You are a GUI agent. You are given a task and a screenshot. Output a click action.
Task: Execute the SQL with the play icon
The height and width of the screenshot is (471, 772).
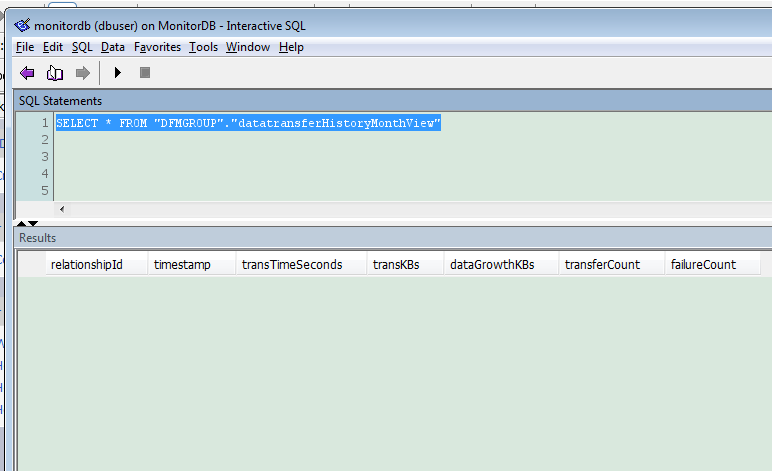pos(118,73)
